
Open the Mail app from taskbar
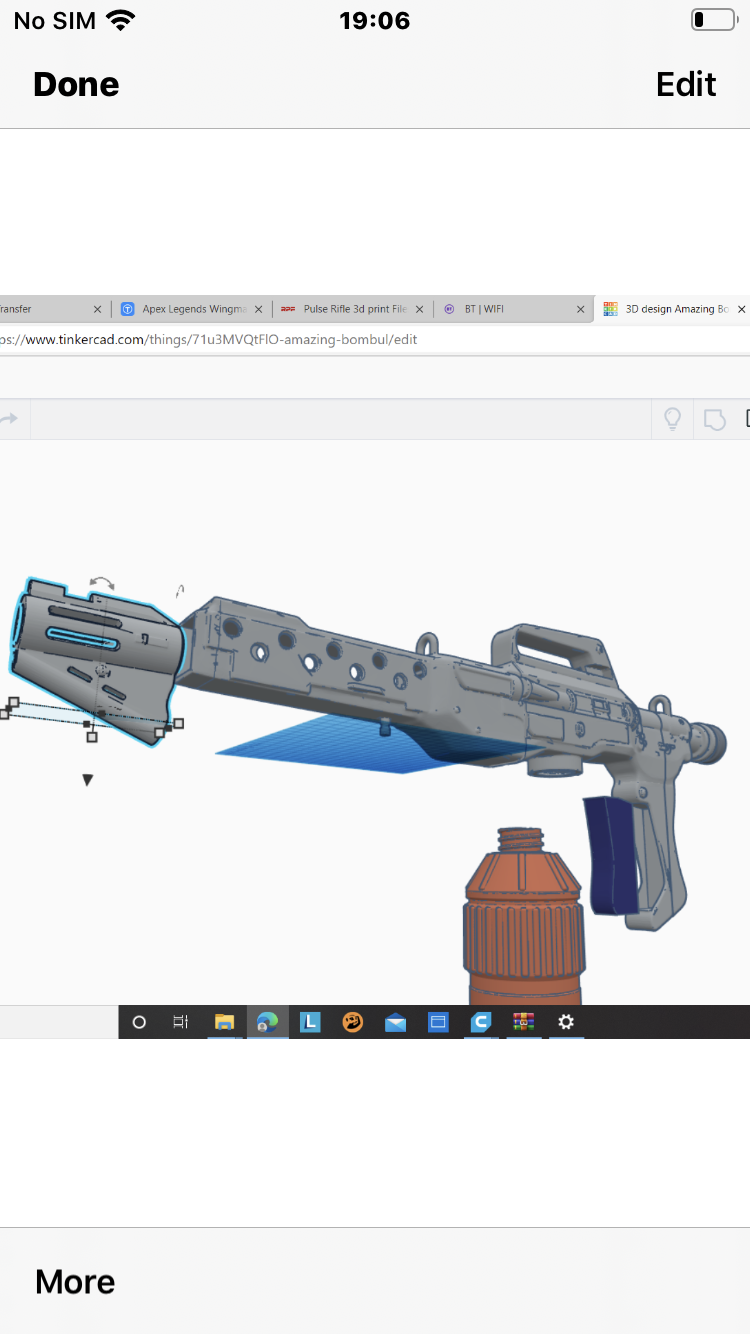(x=395, y=1022)
